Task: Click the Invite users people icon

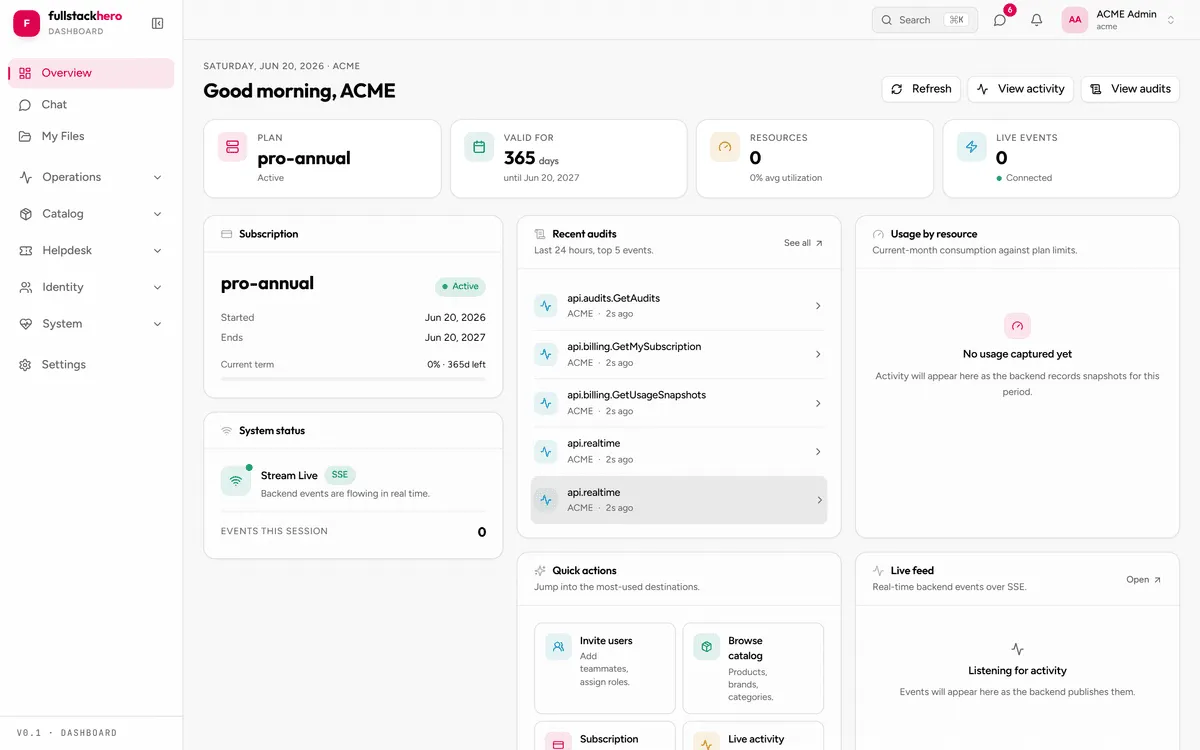Action: click(x=559, y=647)
